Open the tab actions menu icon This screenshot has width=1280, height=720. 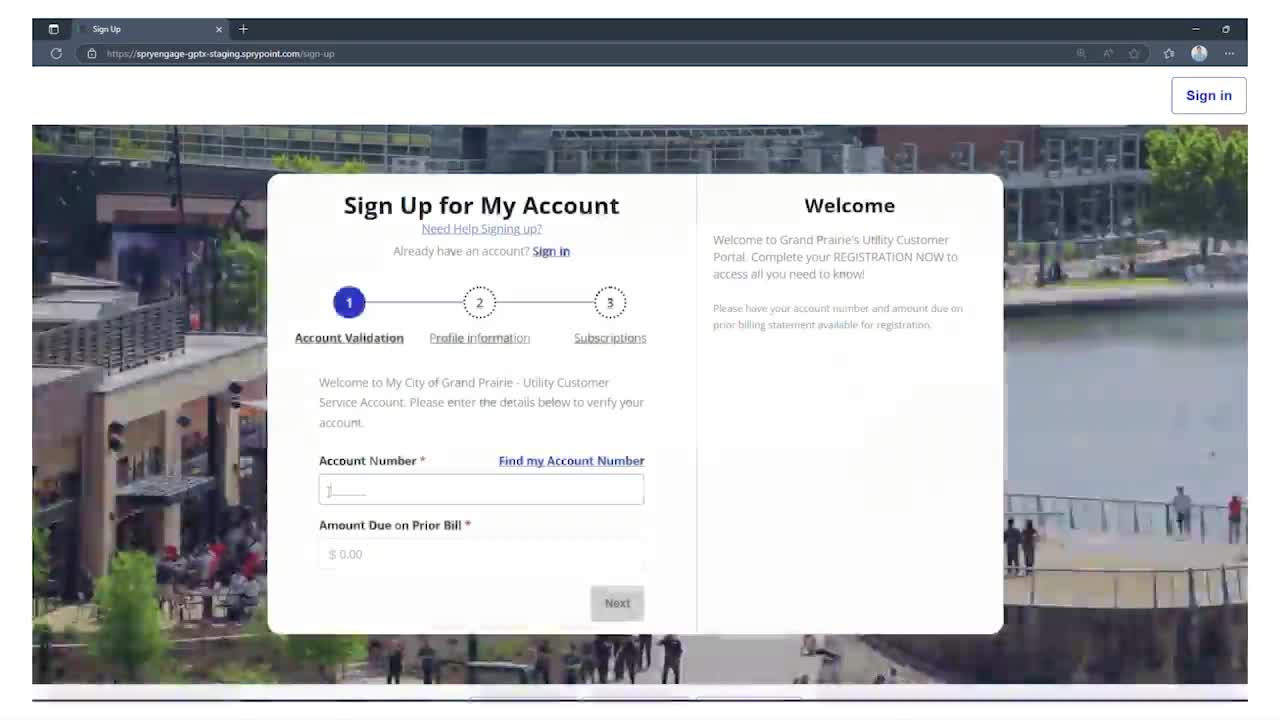54,29
